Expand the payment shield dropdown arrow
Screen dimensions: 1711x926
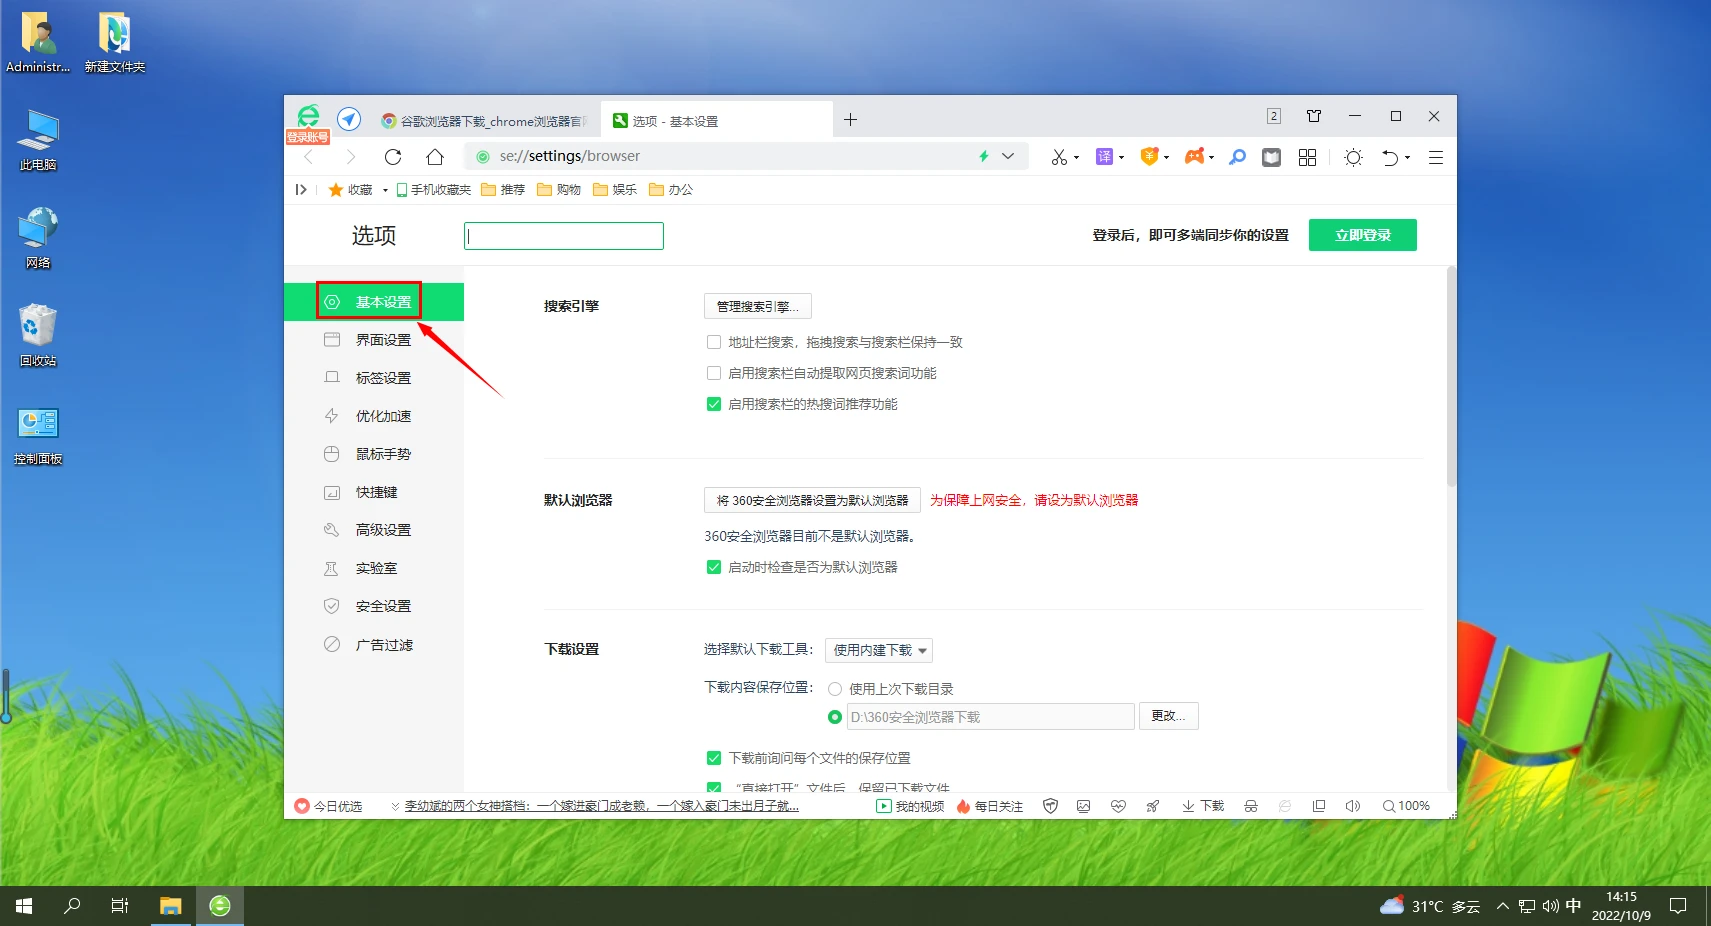[1166, 158]
